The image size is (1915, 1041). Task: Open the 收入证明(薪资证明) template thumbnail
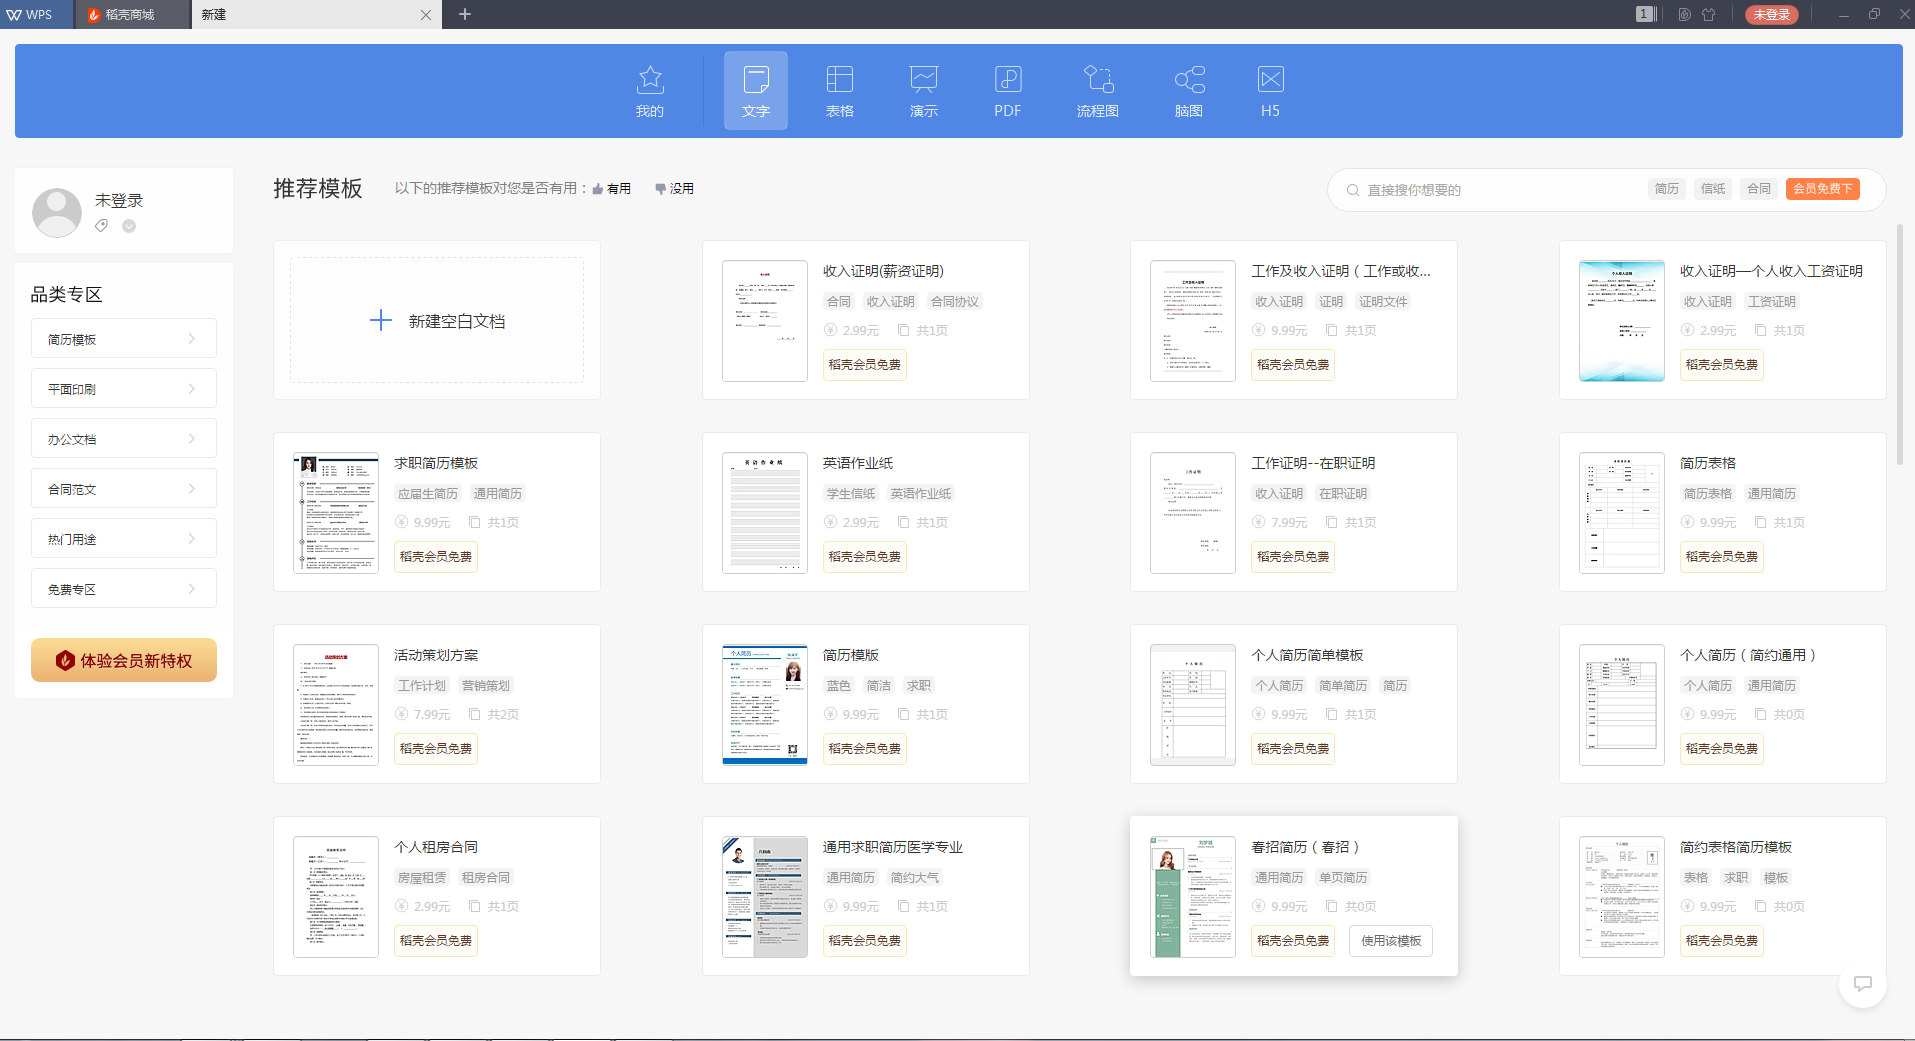[x=765, y=321]
